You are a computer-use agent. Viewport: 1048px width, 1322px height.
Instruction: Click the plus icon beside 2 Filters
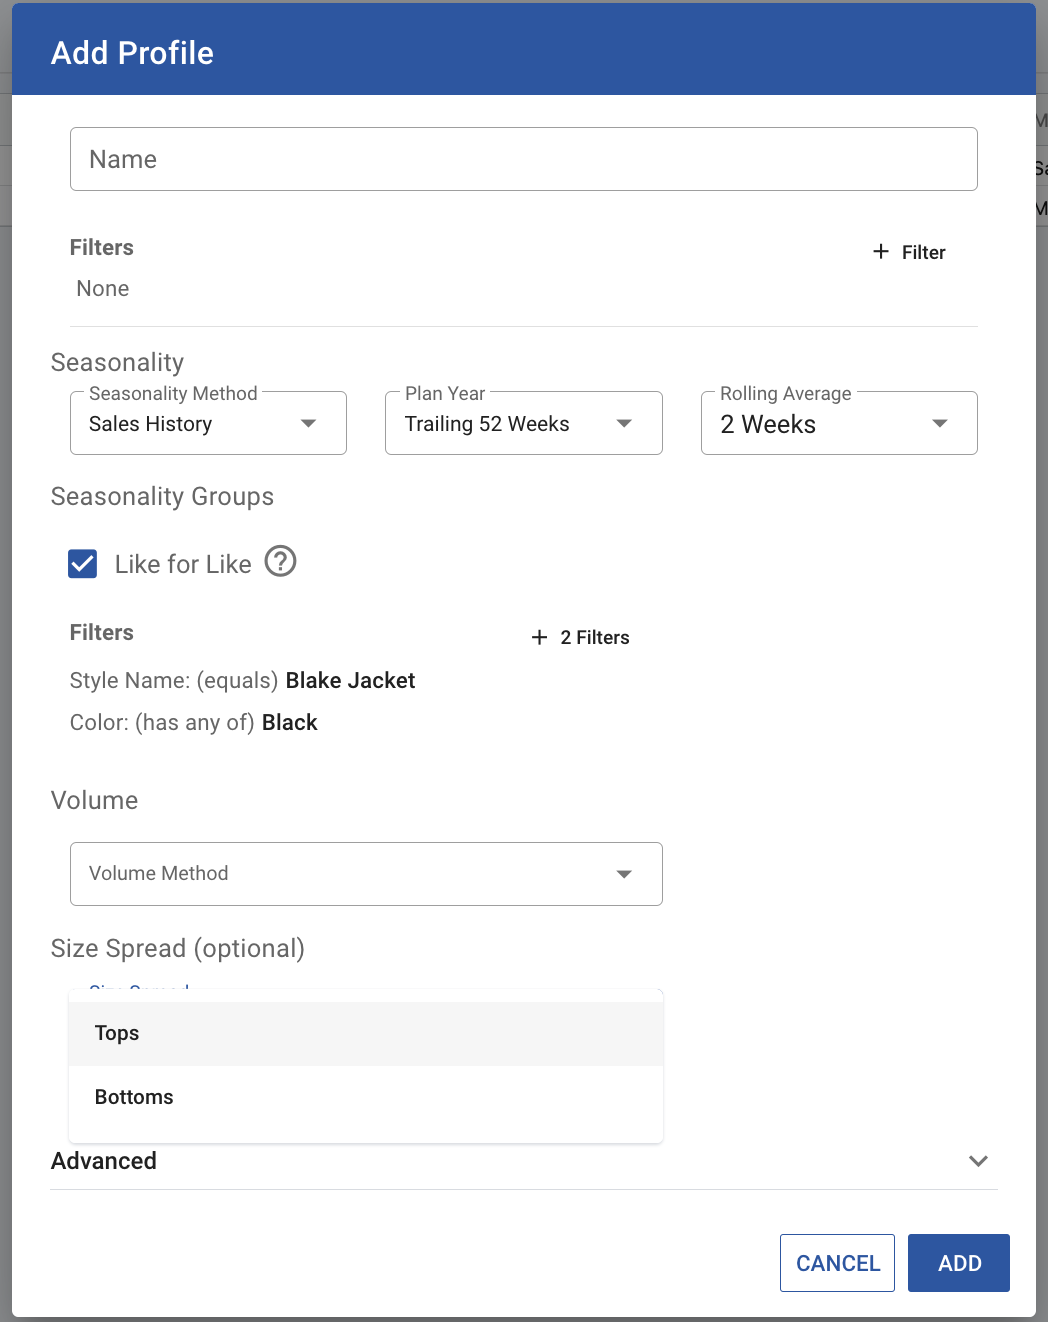coord(540,638)
